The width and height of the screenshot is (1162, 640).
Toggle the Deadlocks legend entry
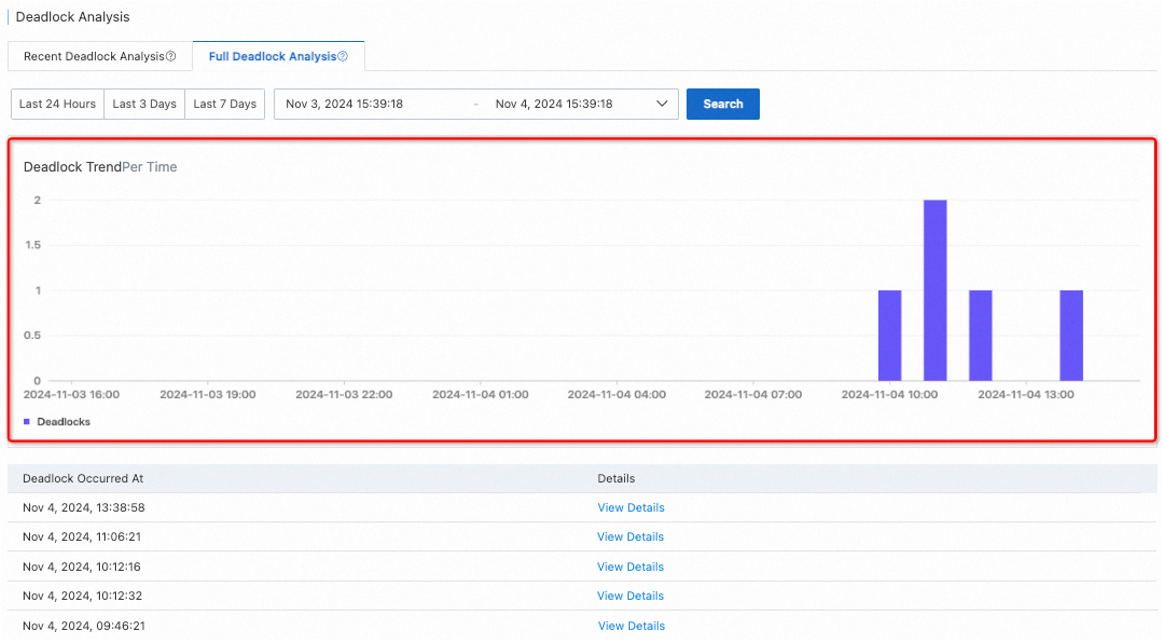click(x=57, y=421)
